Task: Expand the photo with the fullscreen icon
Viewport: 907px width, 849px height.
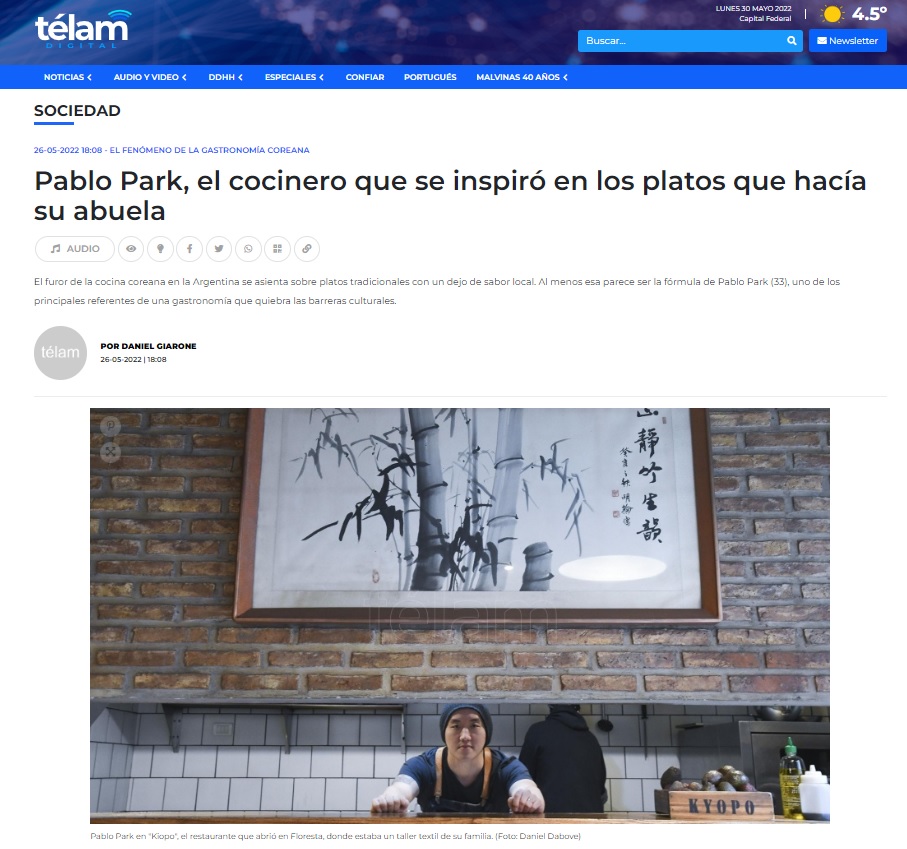Action: click(x=110, y=452)
